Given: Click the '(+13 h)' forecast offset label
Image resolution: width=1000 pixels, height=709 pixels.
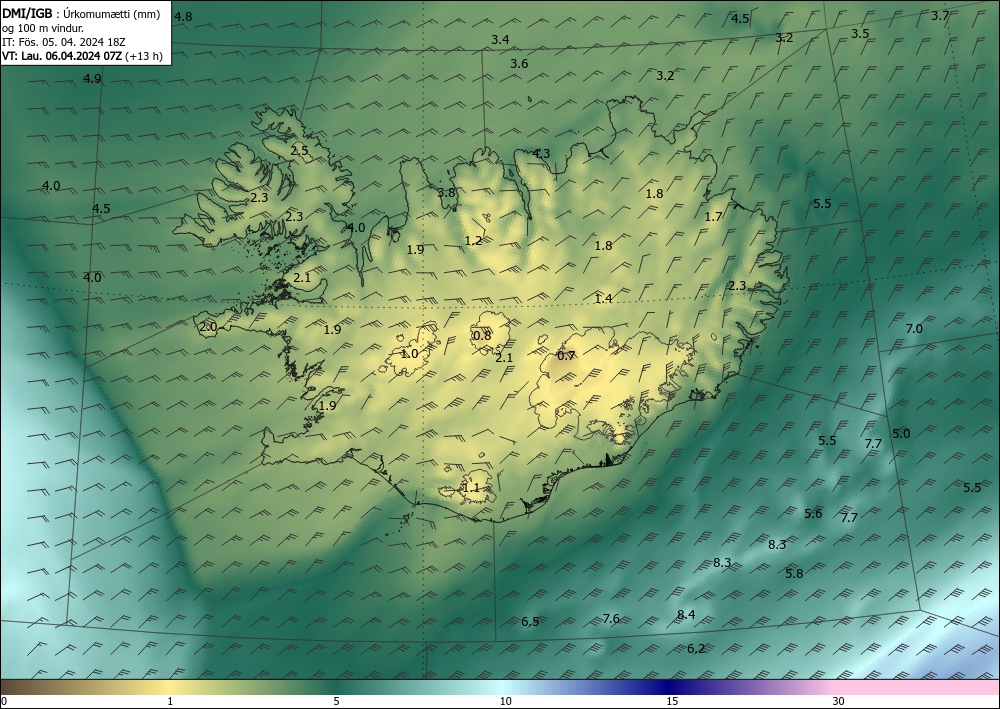Looking at the screenshot, I should tap(144, 56).
